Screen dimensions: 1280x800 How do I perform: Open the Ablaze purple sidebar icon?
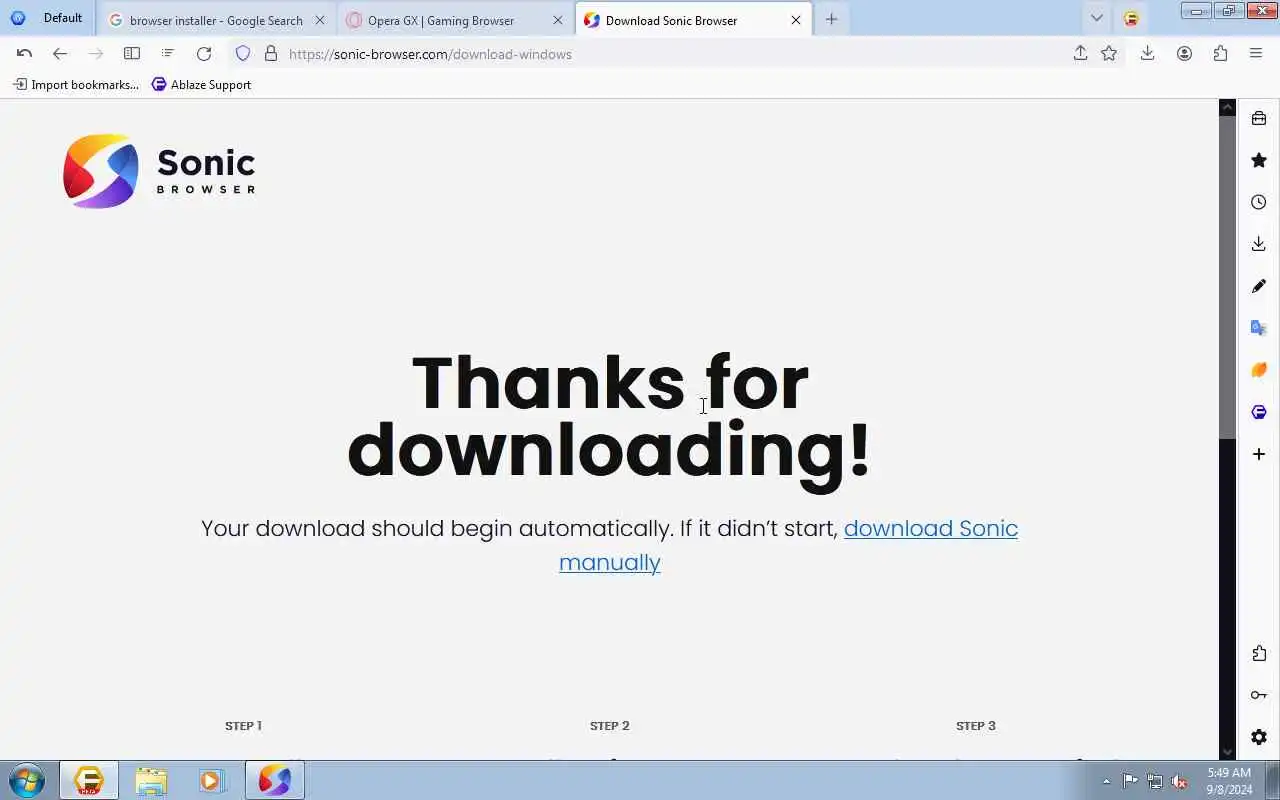(x=1259, y=412)
